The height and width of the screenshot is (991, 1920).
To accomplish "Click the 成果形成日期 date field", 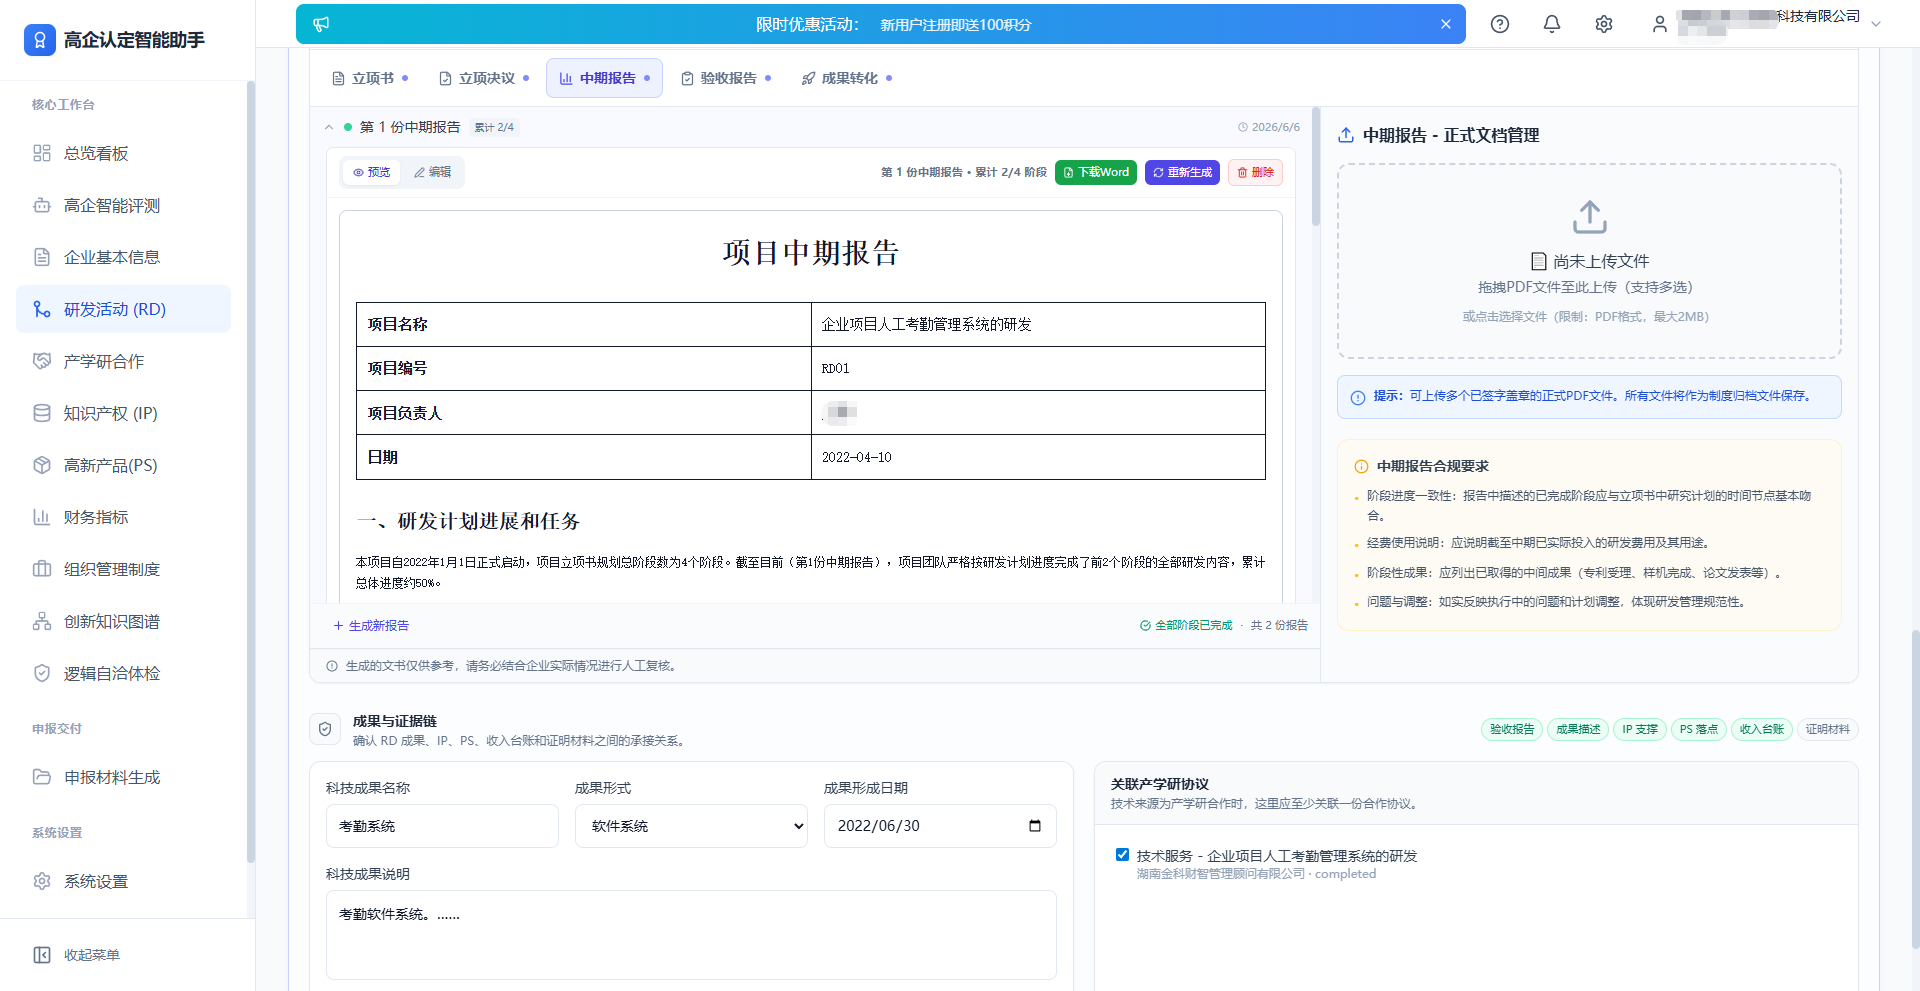I will click(x=940, y=826).
